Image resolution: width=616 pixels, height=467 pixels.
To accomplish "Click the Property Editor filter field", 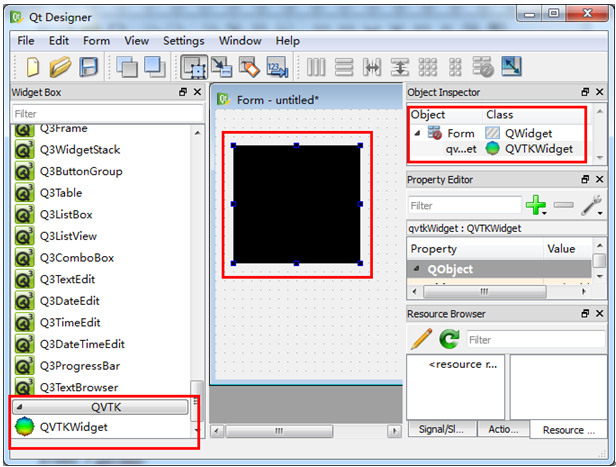I will 465,205.
